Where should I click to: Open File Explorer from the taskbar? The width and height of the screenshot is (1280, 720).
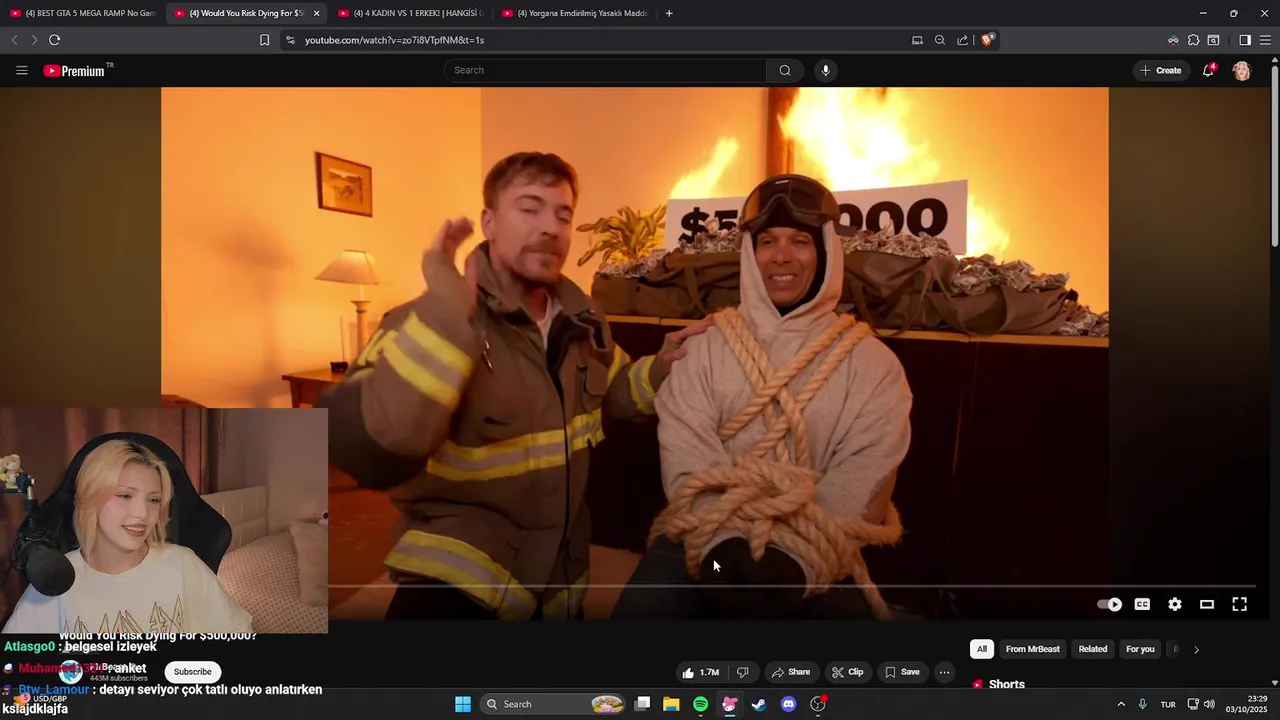[x=671, y=704]
